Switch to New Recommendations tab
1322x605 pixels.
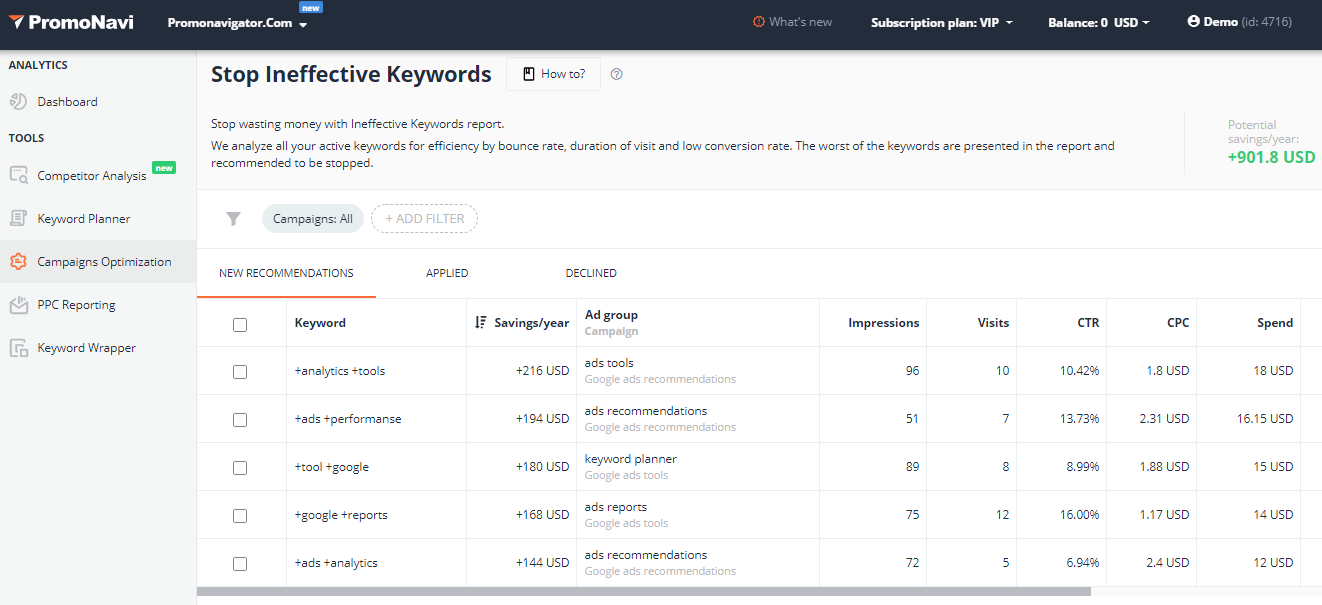(x=286, y=273)
